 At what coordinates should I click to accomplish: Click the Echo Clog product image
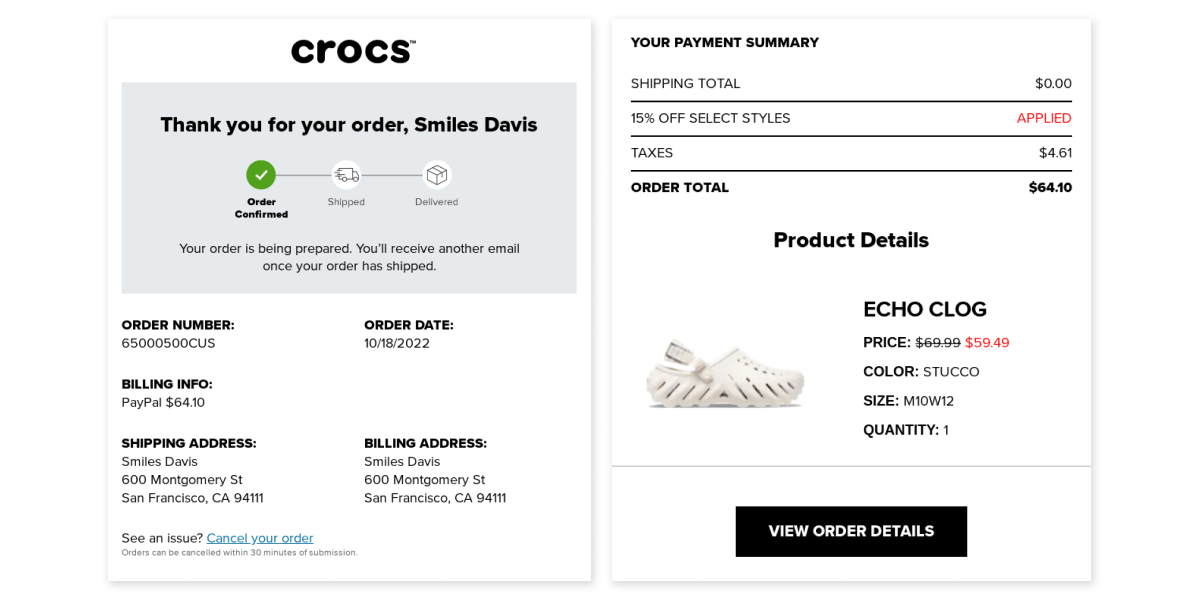pos(725,372)
